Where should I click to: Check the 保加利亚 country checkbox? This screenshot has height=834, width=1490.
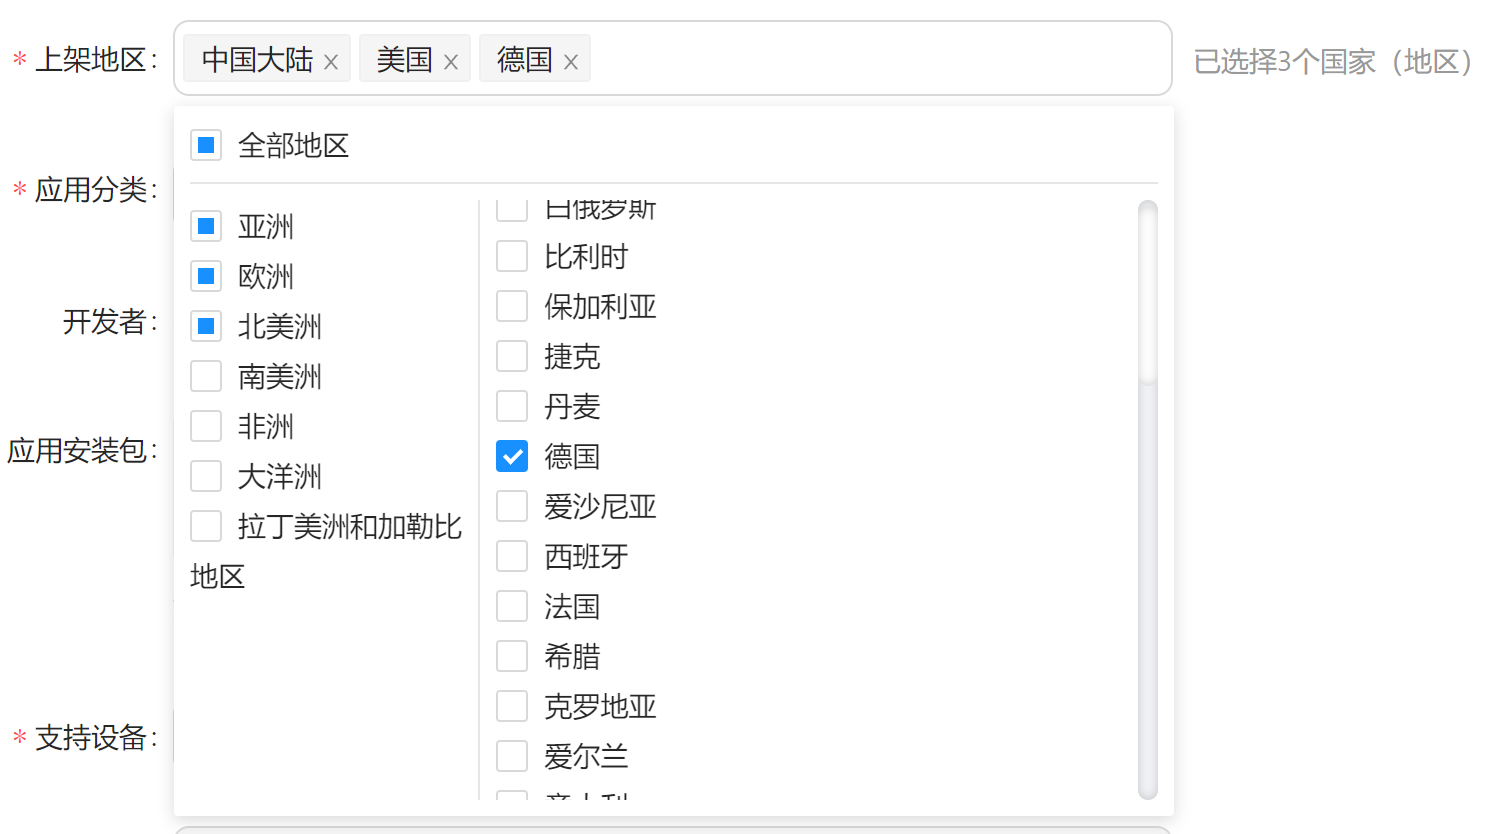[512, 307]
